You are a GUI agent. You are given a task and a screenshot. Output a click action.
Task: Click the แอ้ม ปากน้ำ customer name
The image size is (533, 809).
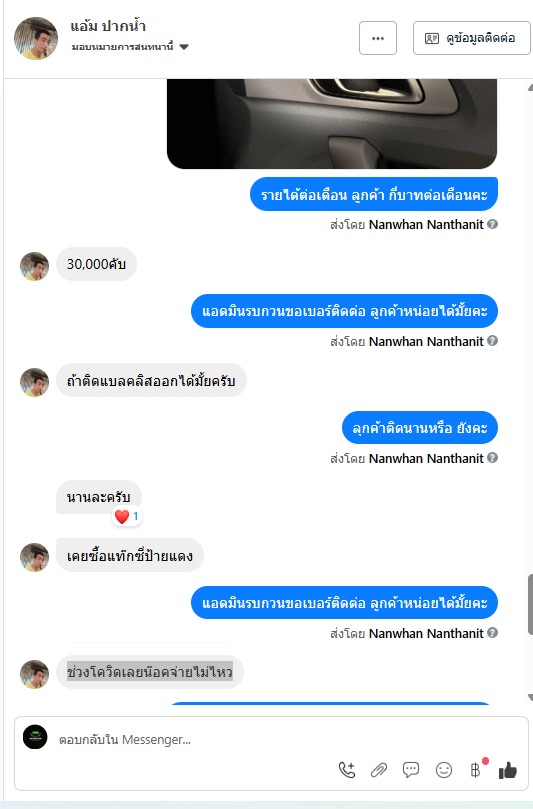[x=108, y=26]
